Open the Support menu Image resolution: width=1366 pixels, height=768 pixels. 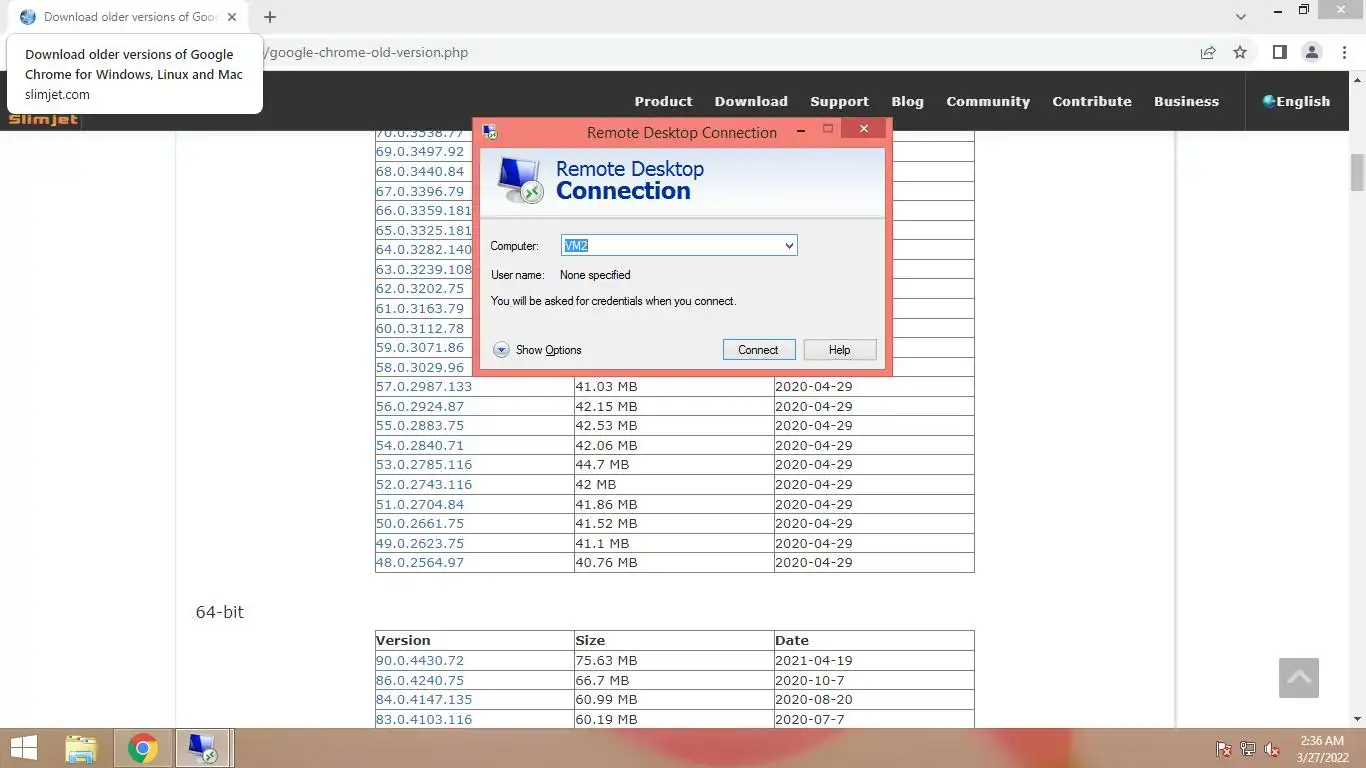(x=839, y=101)
